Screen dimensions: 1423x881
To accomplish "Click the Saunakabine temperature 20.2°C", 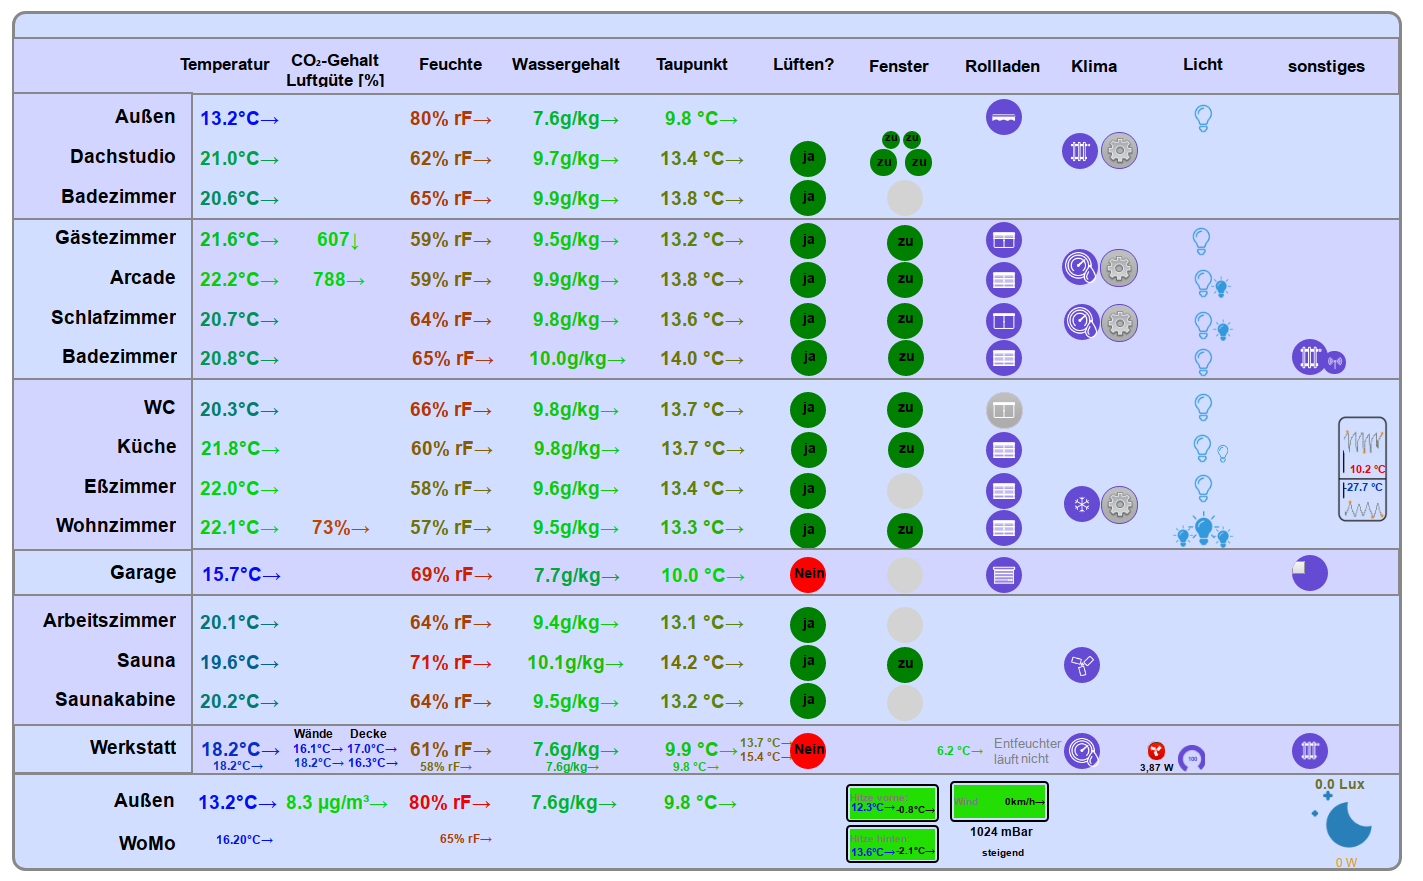I will 239,702.
